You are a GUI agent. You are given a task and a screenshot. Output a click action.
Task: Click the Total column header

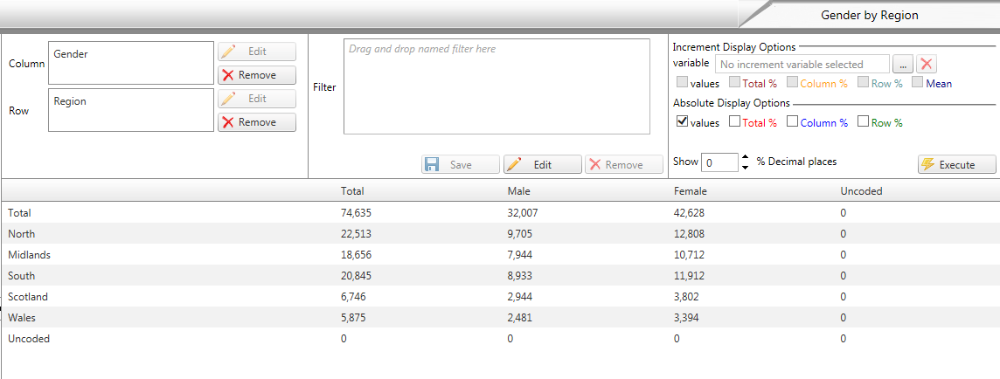(x=353, y=191)
